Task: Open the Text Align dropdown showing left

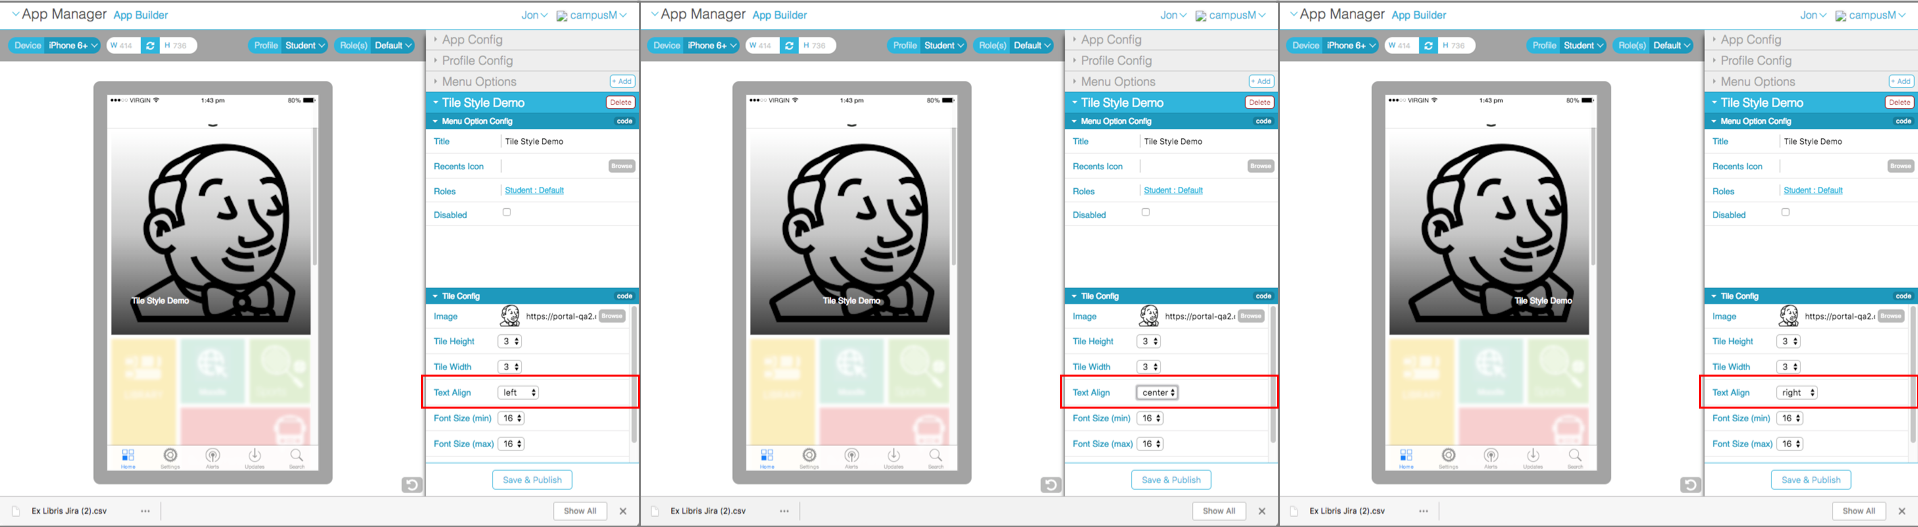Action: coord(519,393)
